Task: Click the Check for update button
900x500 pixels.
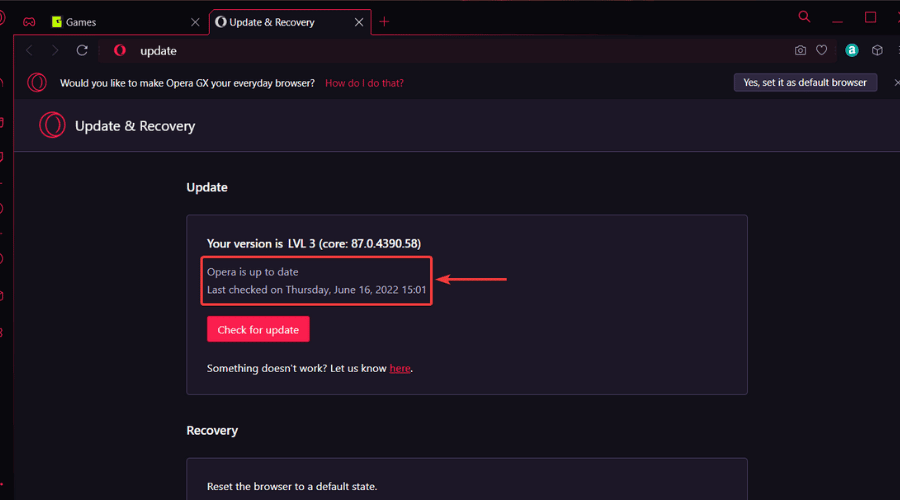Action: 258,330
